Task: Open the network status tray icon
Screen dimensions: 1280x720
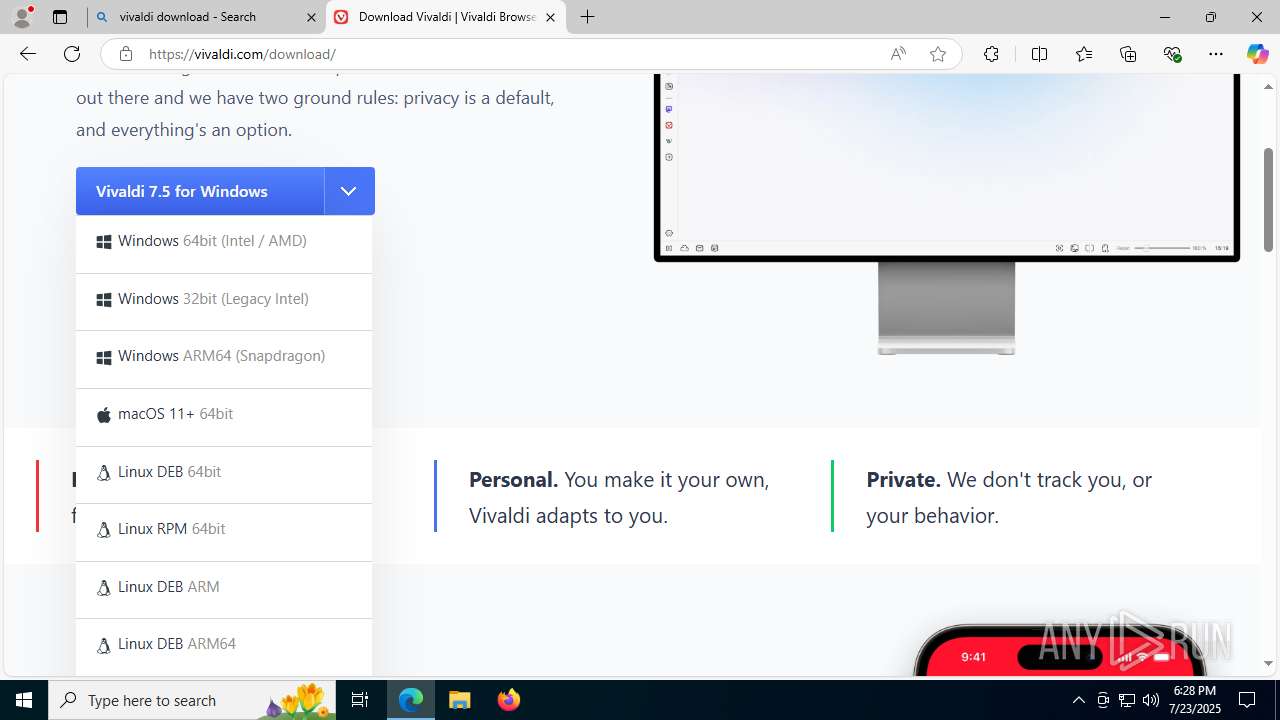Action: (x=1126, y=700)
